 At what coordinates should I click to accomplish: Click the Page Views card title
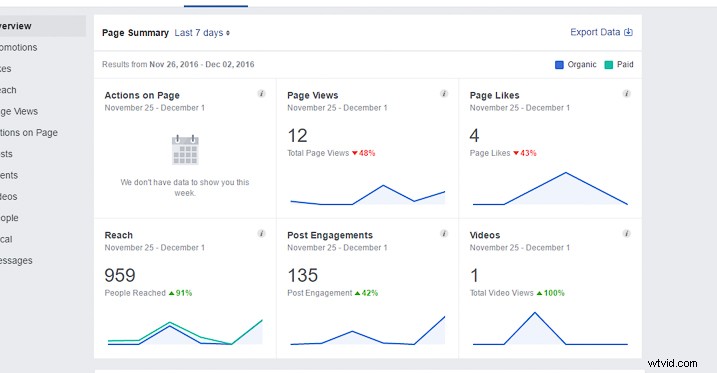click(313, 96)
